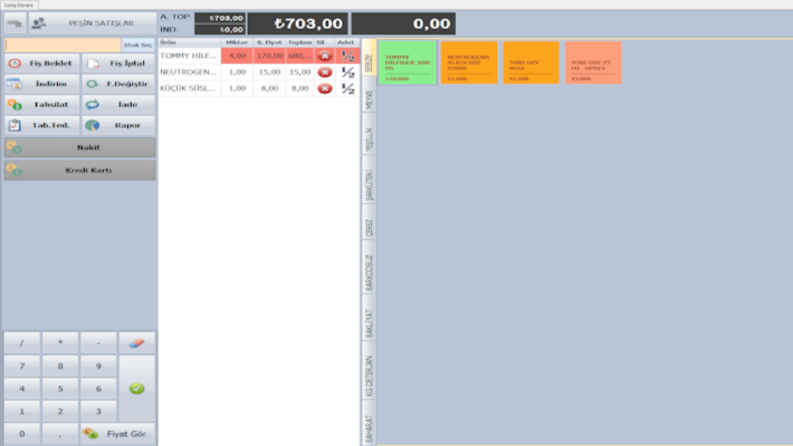This screenshot has height=446, width=793.
Task: Select the TOMMY HILF... product name cell
Action: (x=189, y=56)
